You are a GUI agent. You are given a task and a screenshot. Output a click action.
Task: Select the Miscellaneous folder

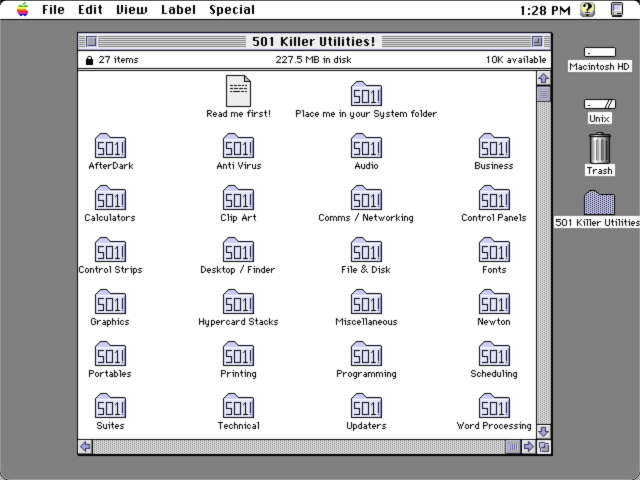click(x=366, y=302)
